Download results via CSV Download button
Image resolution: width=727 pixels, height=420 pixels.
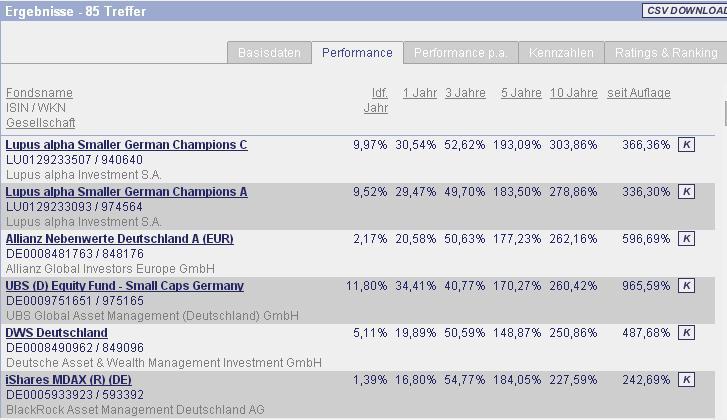[x=684, y=11]
